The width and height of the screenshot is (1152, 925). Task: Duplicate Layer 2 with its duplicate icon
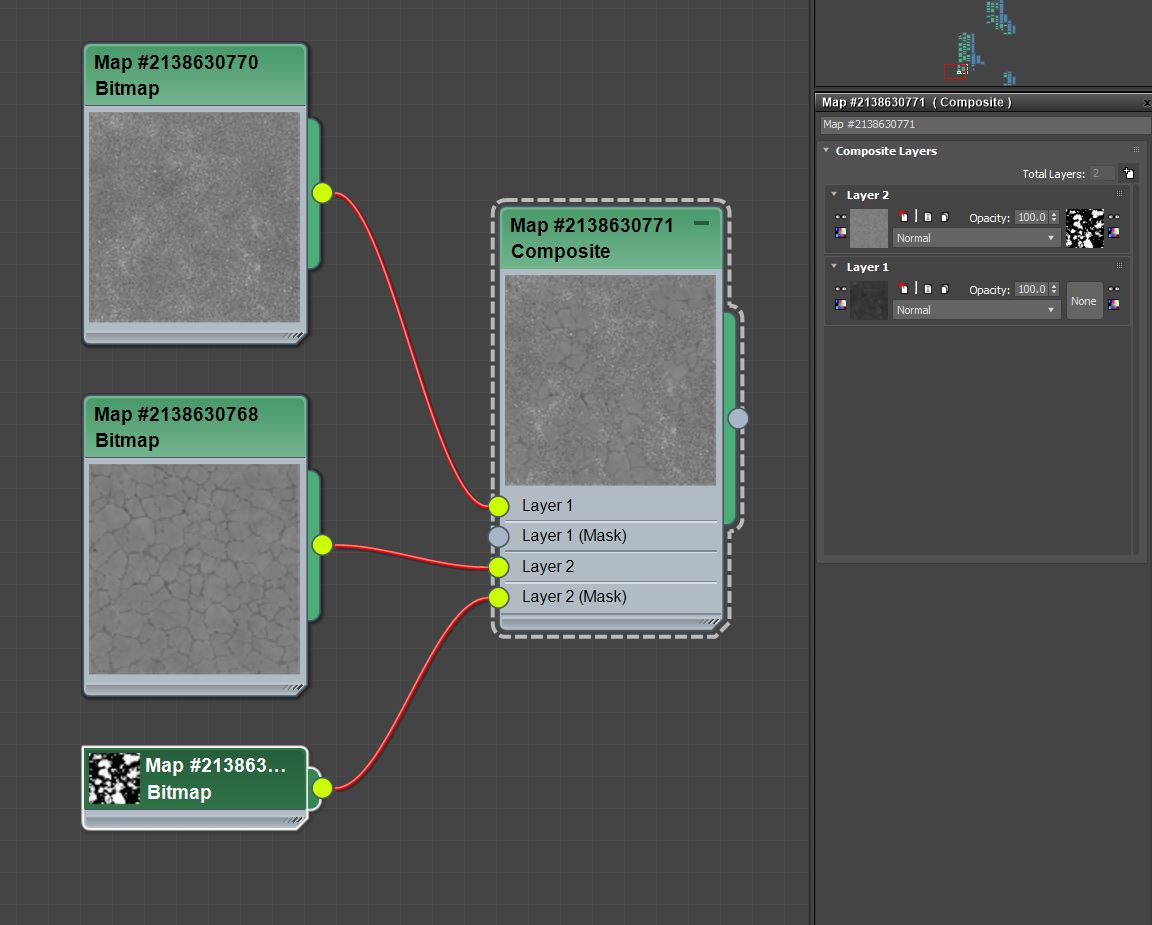(x=943, y=217)
